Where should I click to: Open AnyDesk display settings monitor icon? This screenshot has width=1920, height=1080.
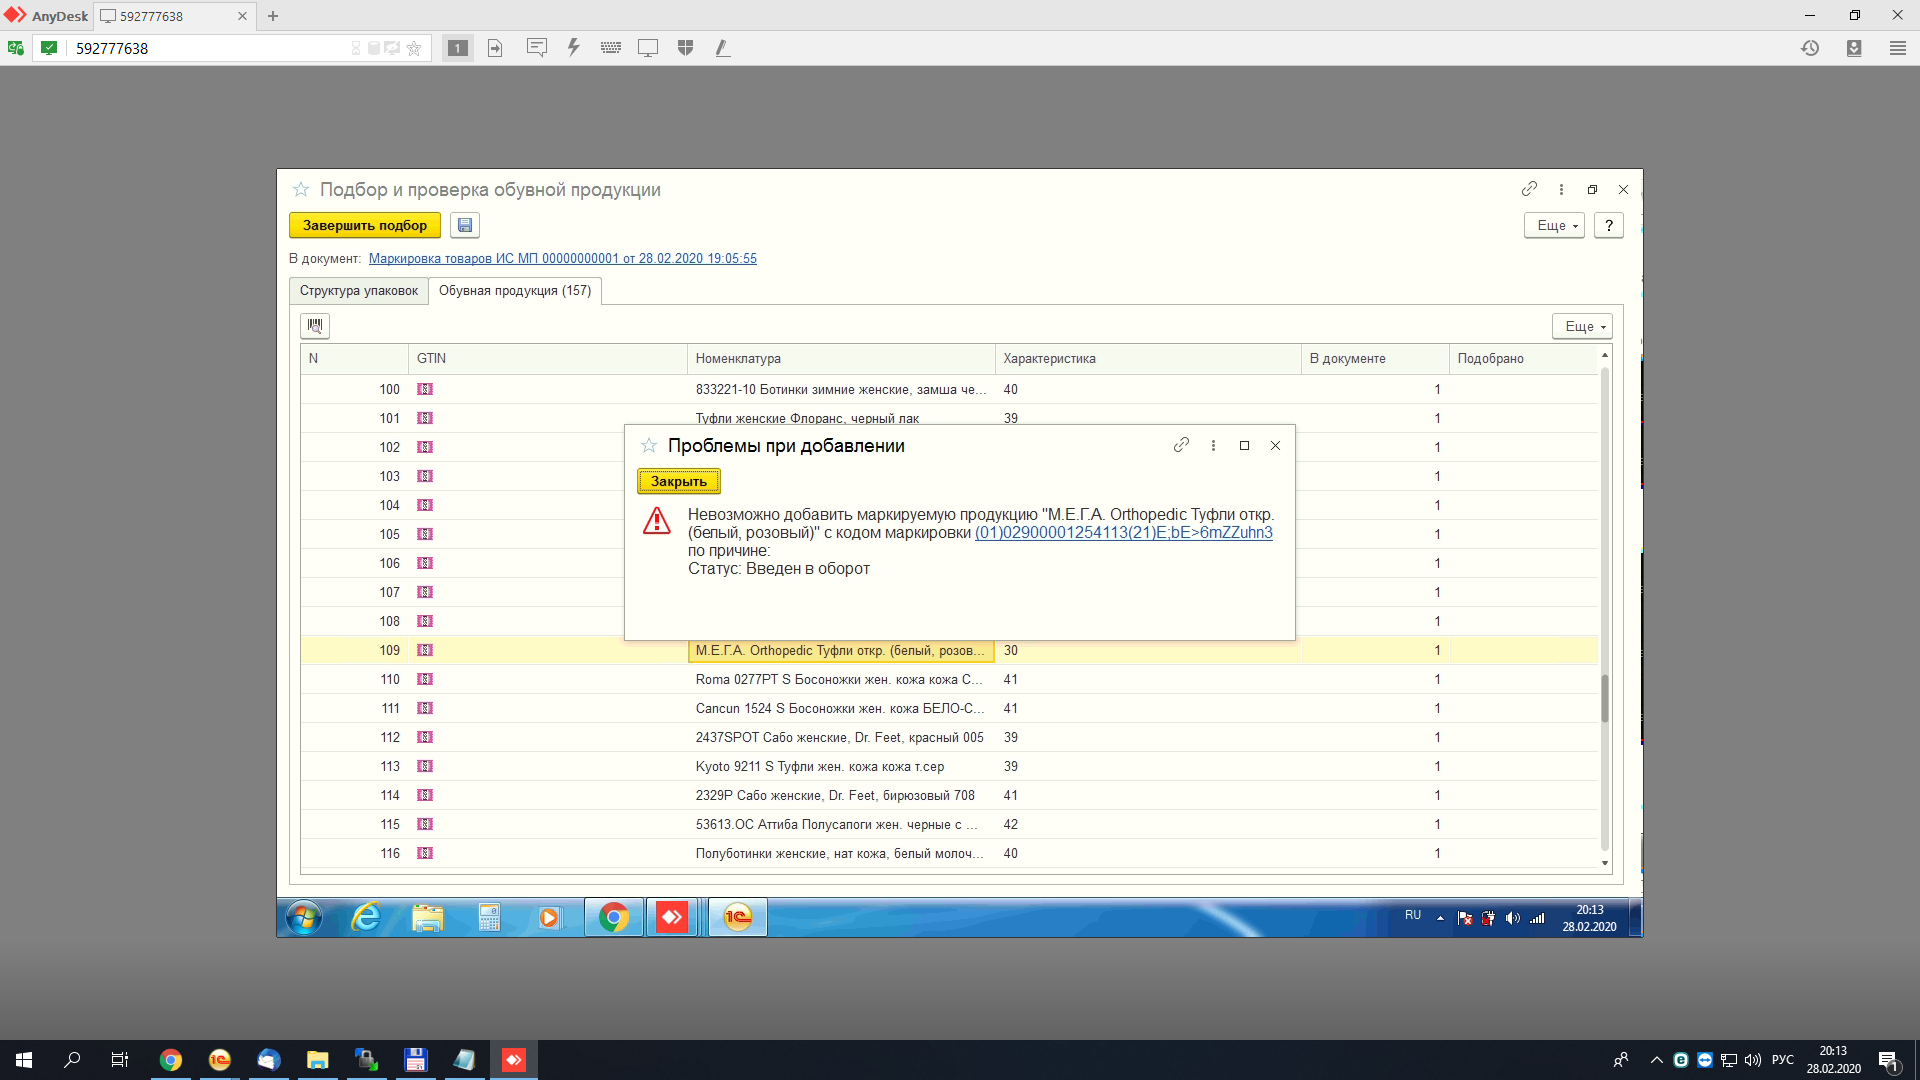click(x=648, y=47)
